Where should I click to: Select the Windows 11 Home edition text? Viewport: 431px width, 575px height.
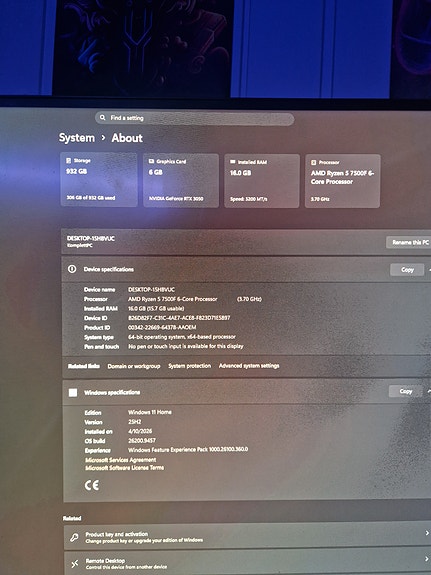point(150,412)
